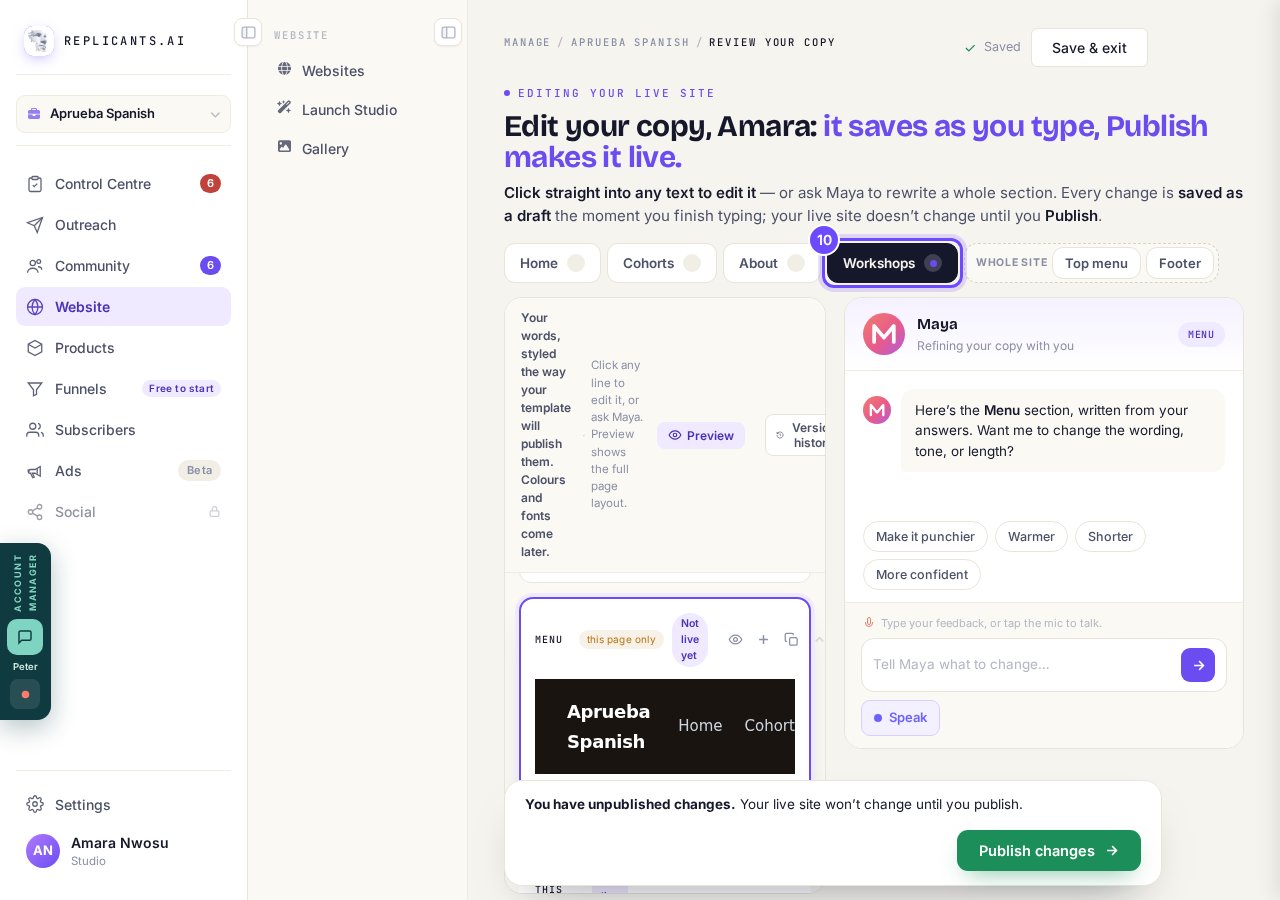This screenshot has width=1280, height=900.
Task: Expand the Aprueba Spanish workspace dropdown
Action: point(123,114)
